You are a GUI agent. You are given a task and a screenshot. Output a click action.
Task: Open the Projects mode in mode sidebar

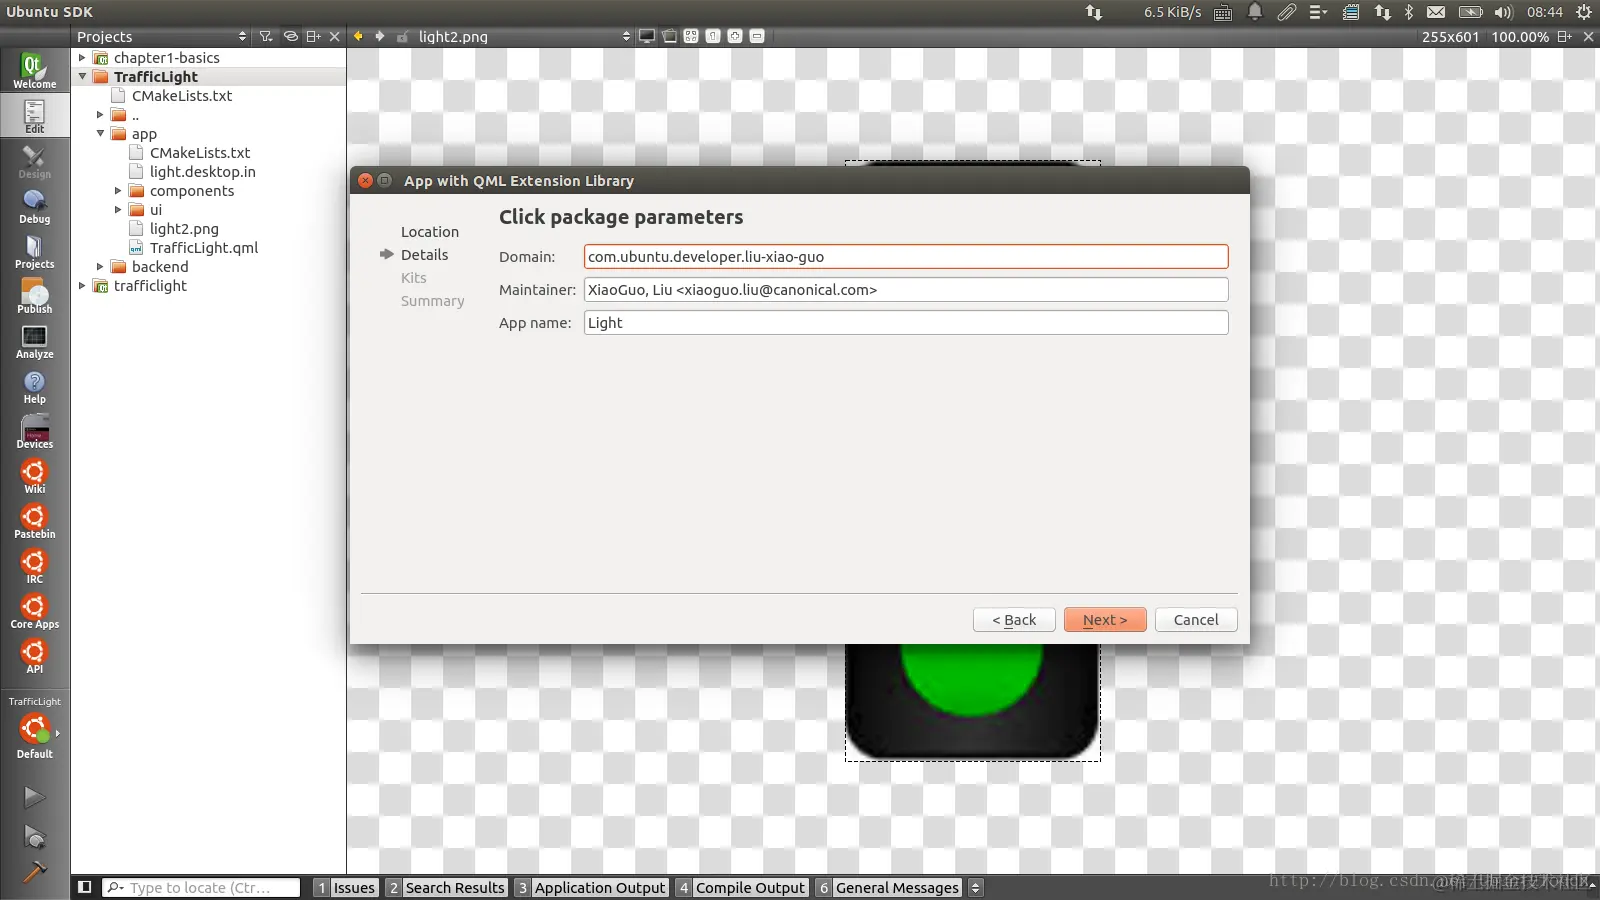[34, 251]
